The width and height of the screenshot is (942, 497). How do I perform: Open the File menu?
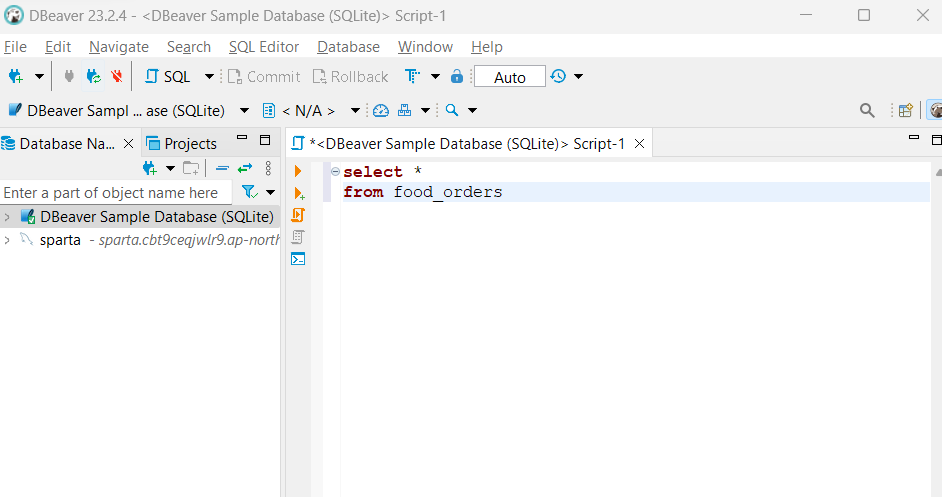pyautogui.click(x=15, y=47)
